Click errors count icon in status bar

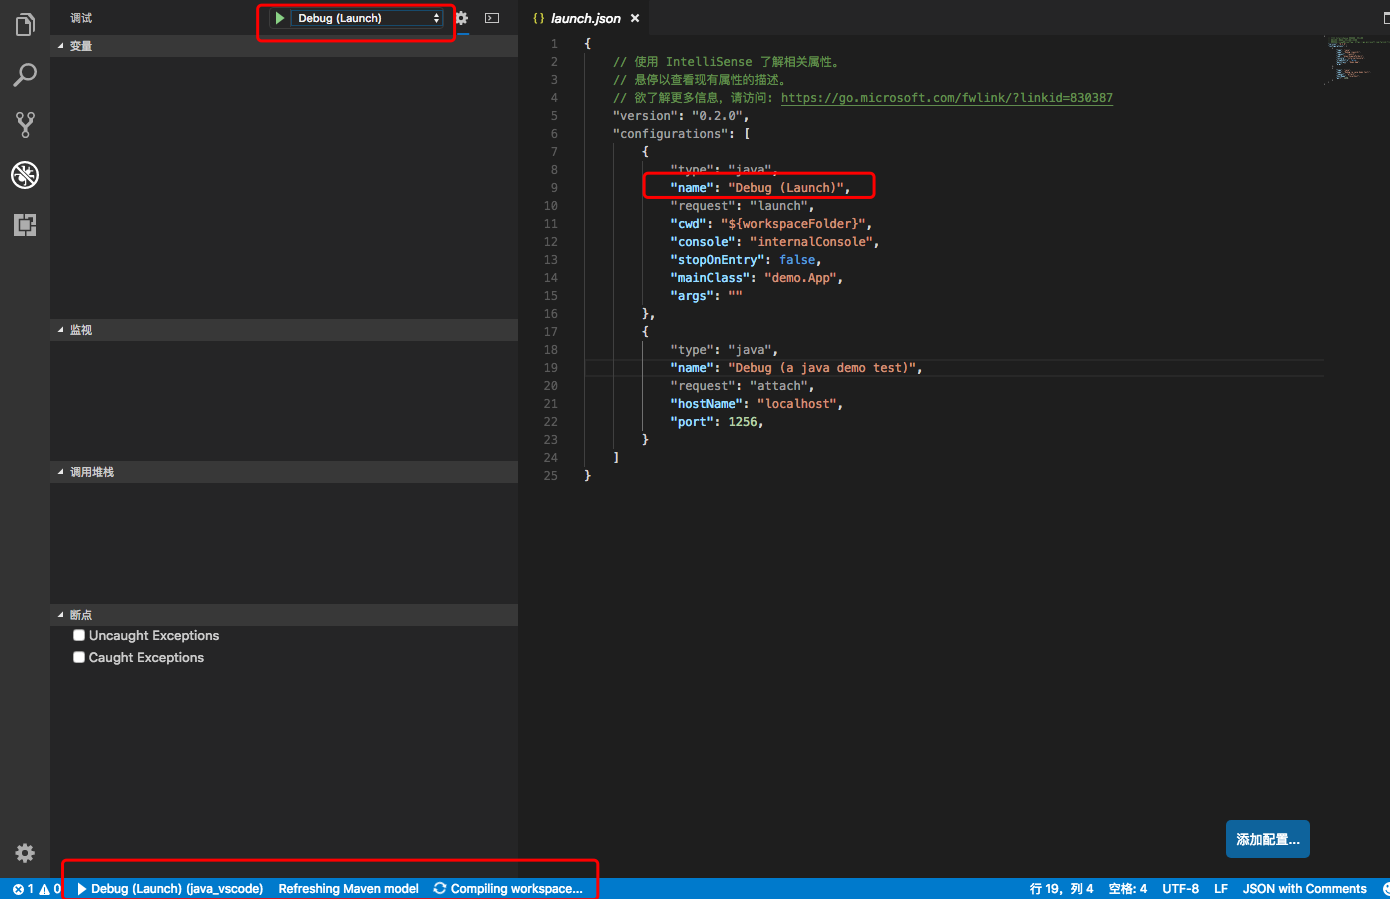22,889
